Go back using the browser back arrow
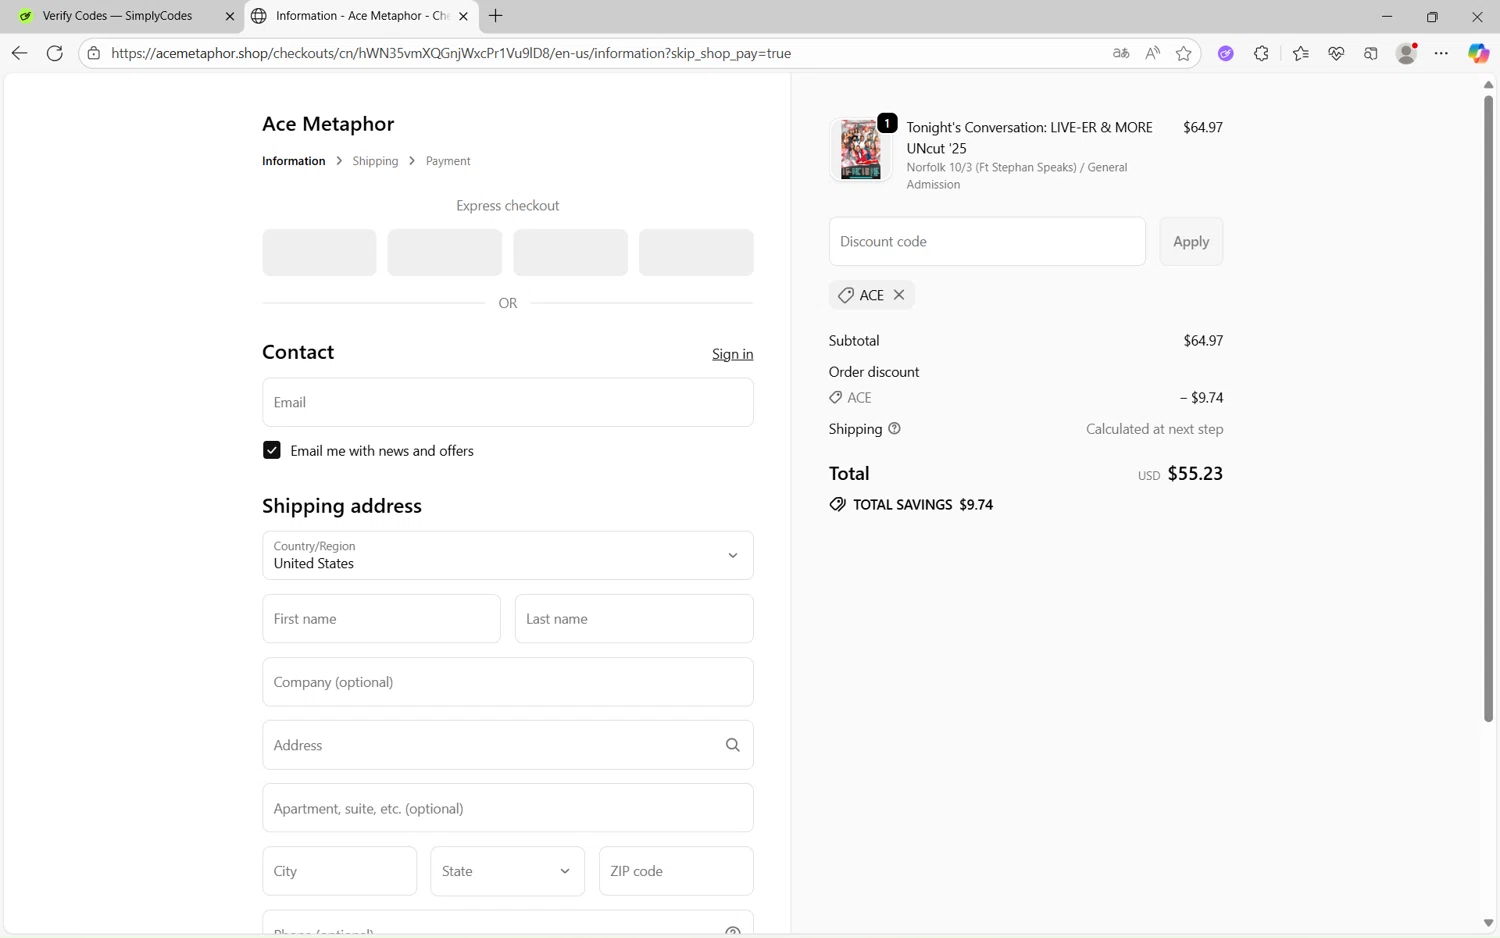 coord(19,53)
